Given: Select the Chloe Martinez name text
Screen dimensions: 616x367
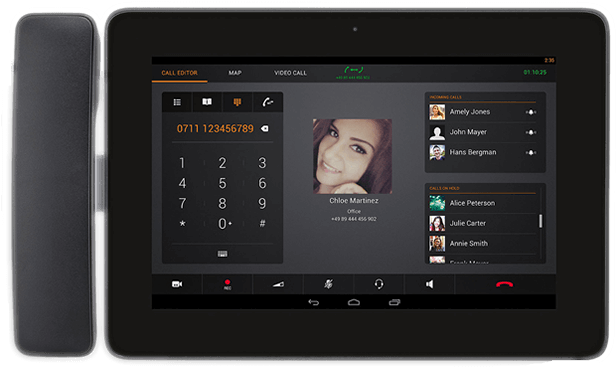Looking at the screenshot, I should 354,200.
